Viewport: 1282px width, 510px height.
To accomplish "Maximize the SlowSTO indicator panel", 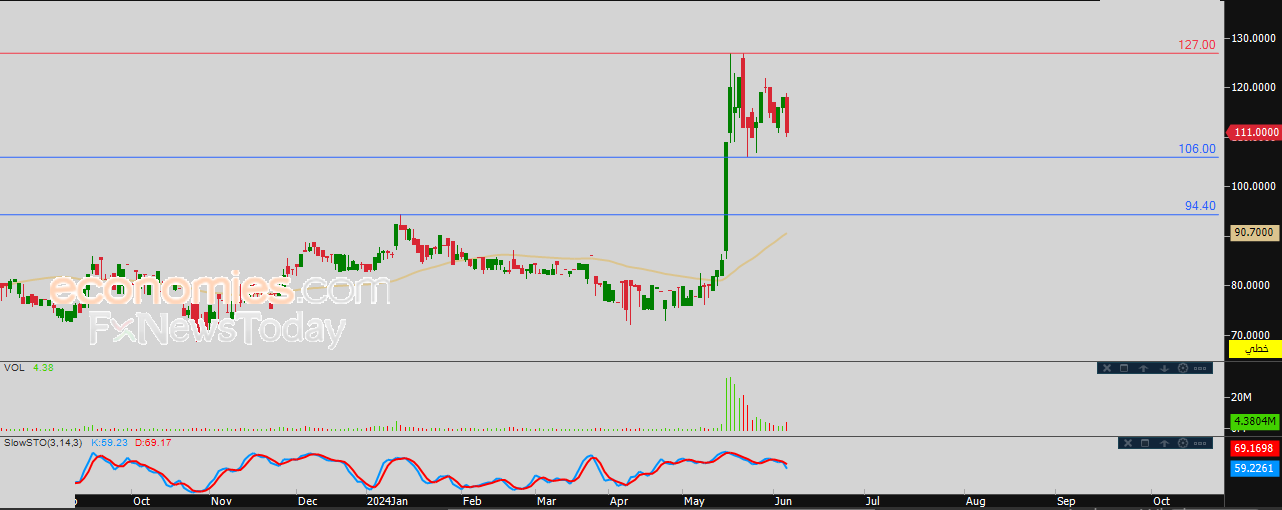I will 1145,443.
